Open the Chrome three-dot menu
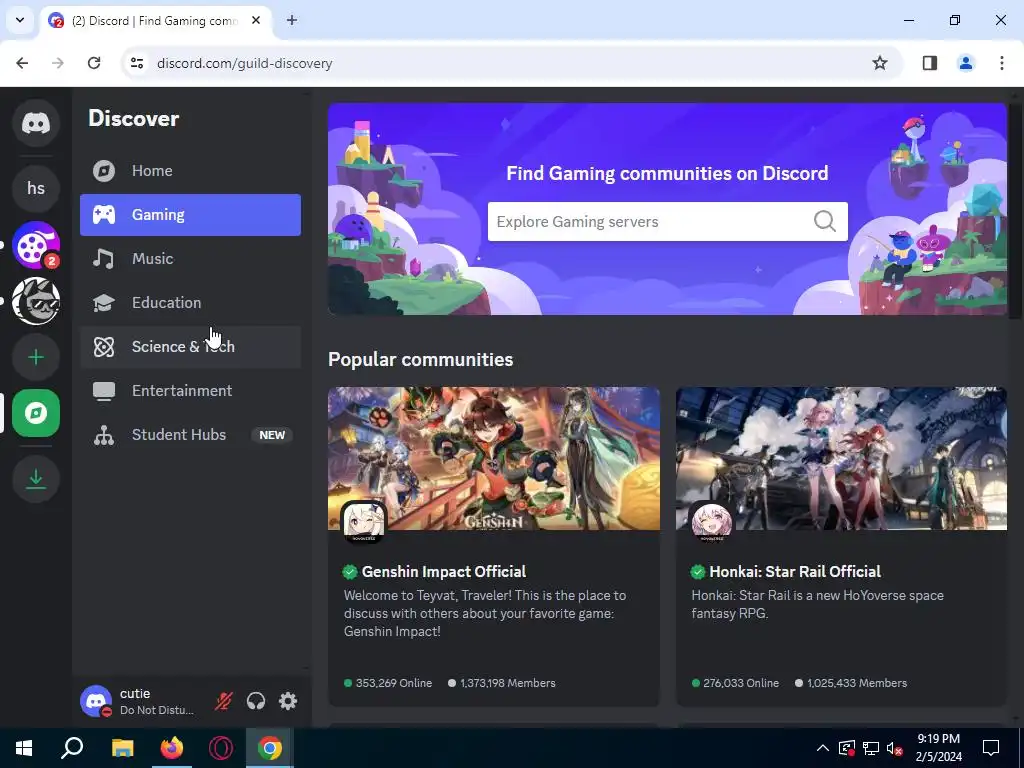1024x768 pixels. pos(1001,63)
